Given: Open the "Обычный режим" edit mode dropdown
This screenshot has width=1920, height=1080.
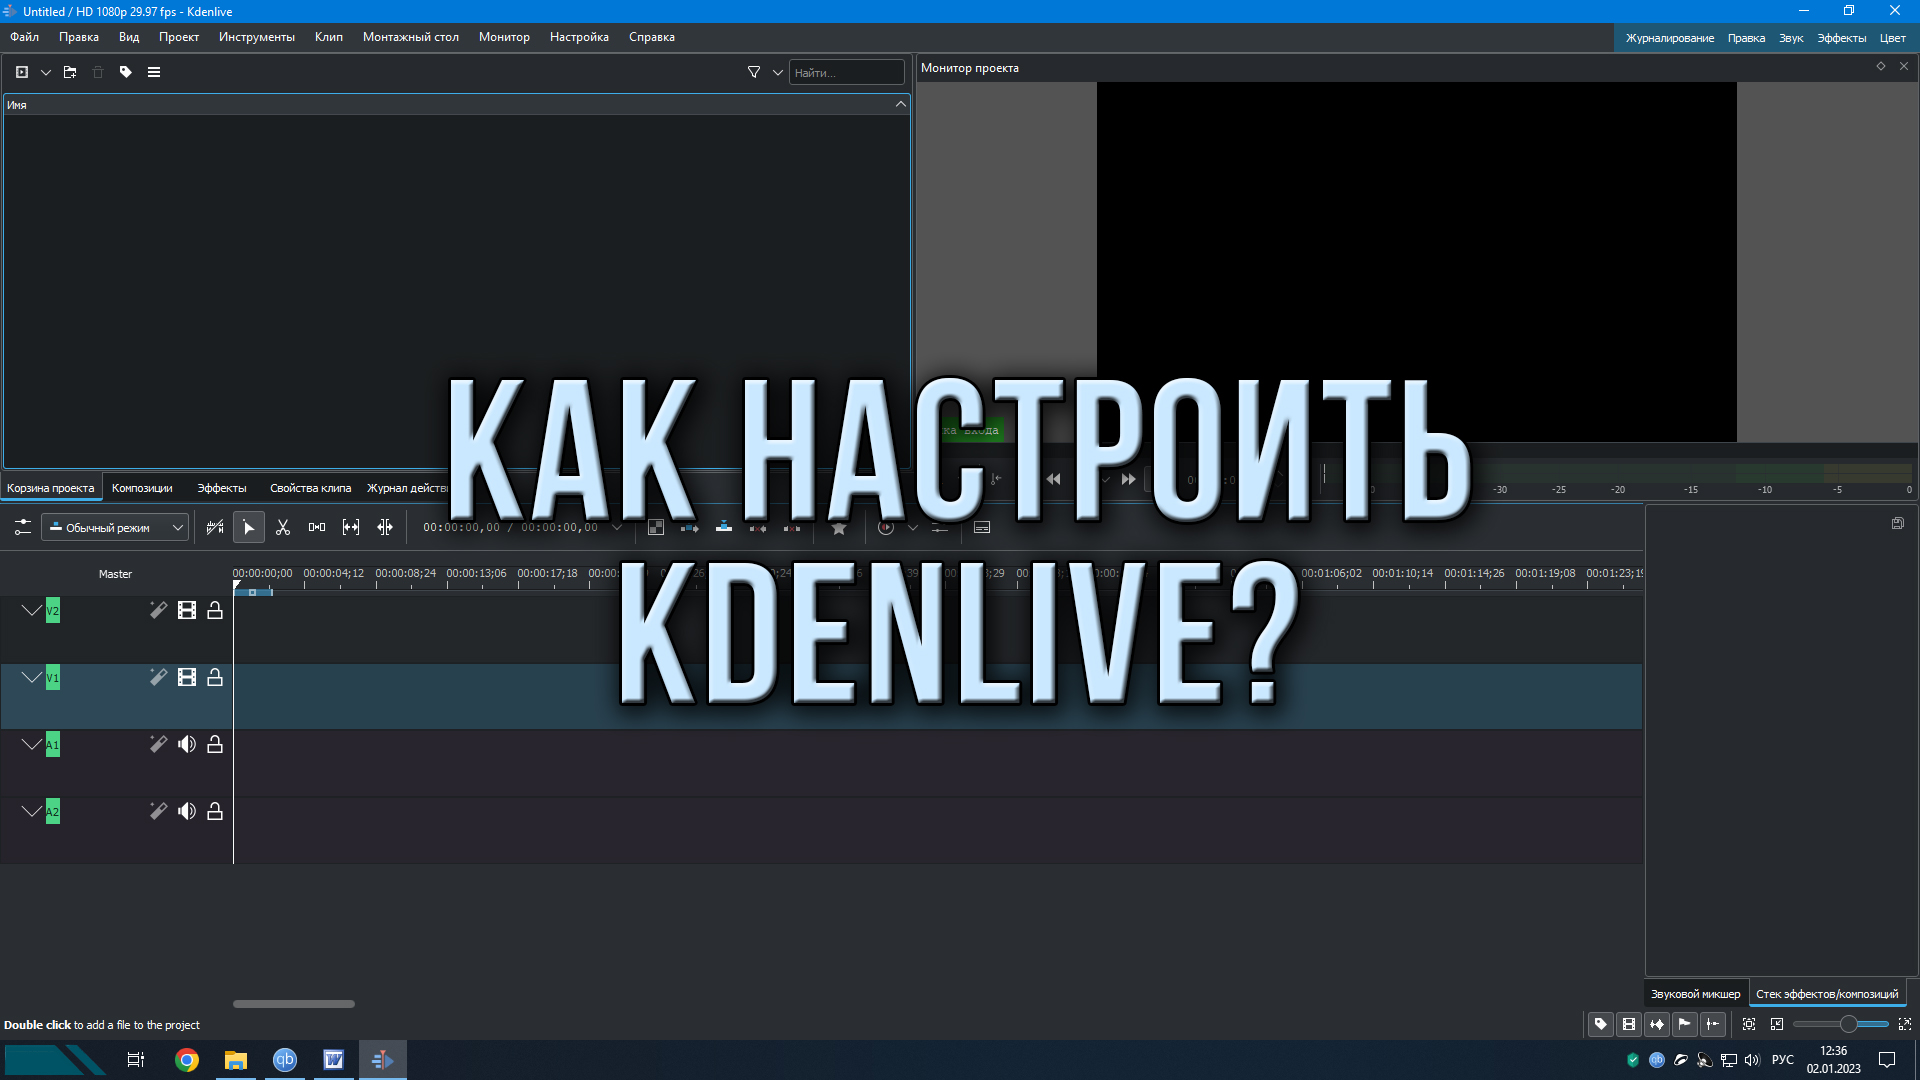Looking at the screenshot, I should pos(114,527).
